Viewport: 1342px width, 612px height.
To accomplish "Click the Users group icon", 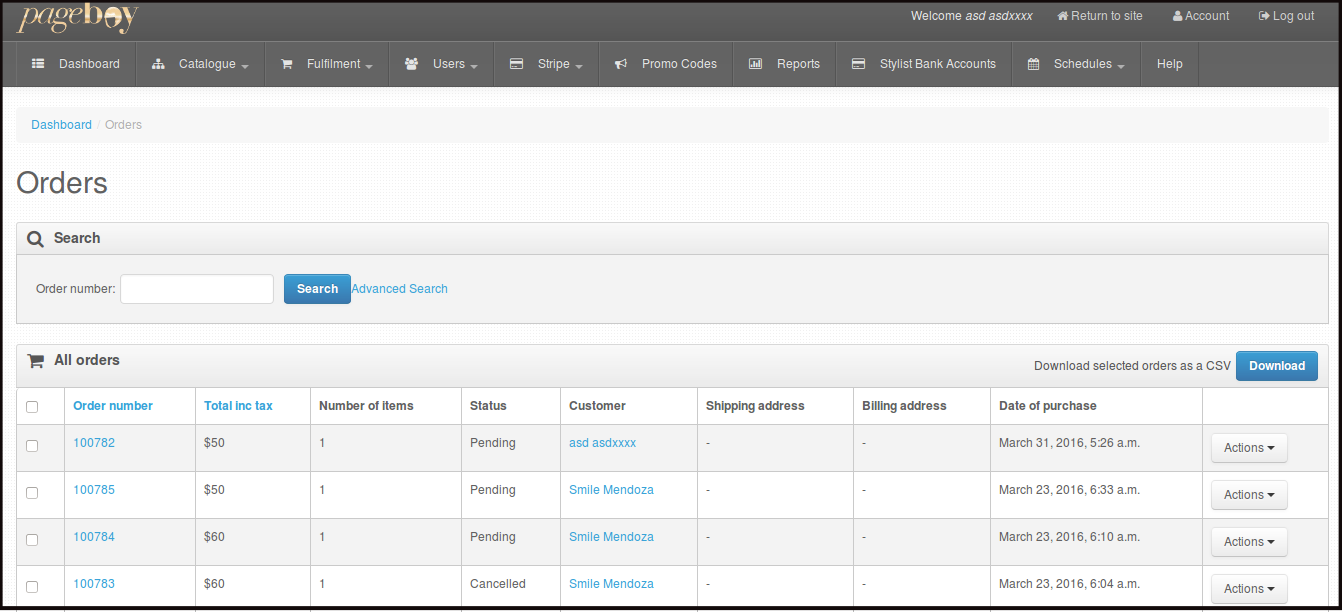I will tap(411, 64).
